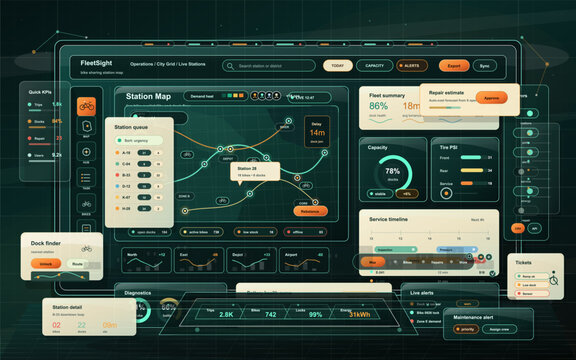Click the priority pill in Maintenance alert
This screenshot has height=360, width=576.
465,329
